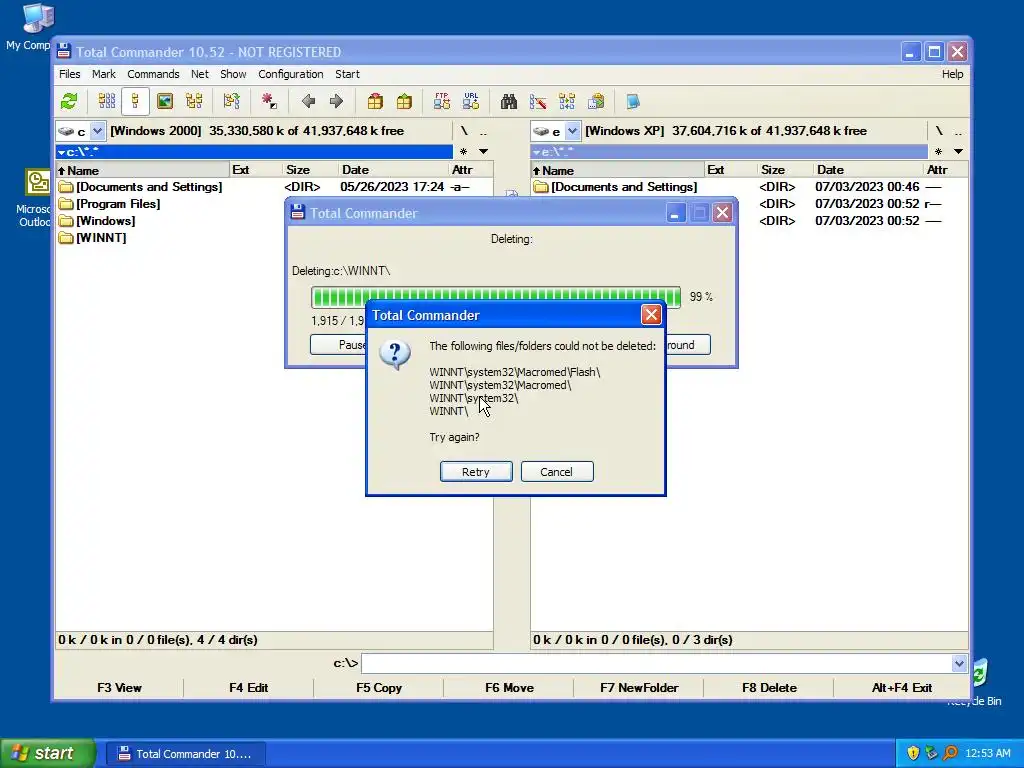Switch to brief file names view icon
This screenshot has height=768, width=1024.
[107, 101]
